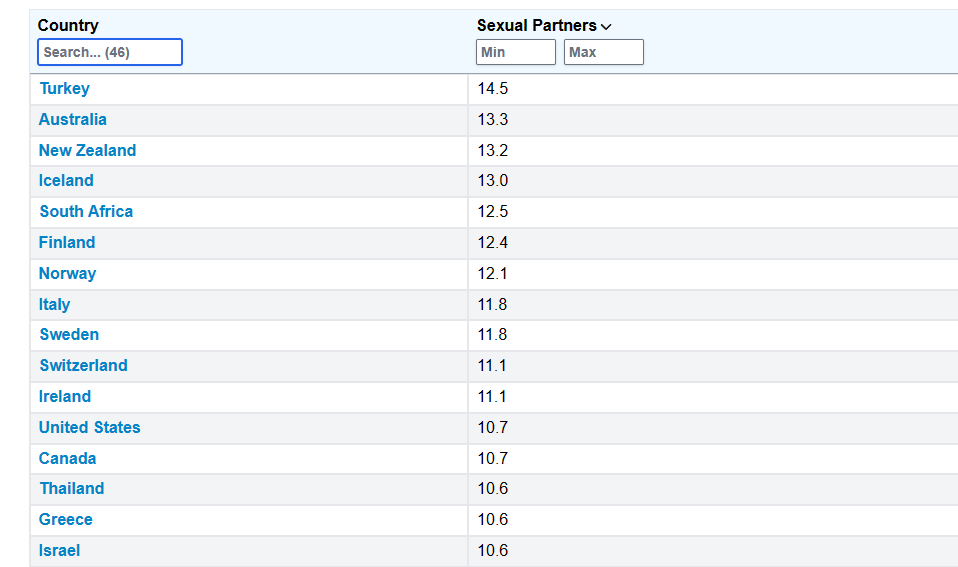Open the Australia country link
The width and height of the screenshot is (958, 567).
72,120
